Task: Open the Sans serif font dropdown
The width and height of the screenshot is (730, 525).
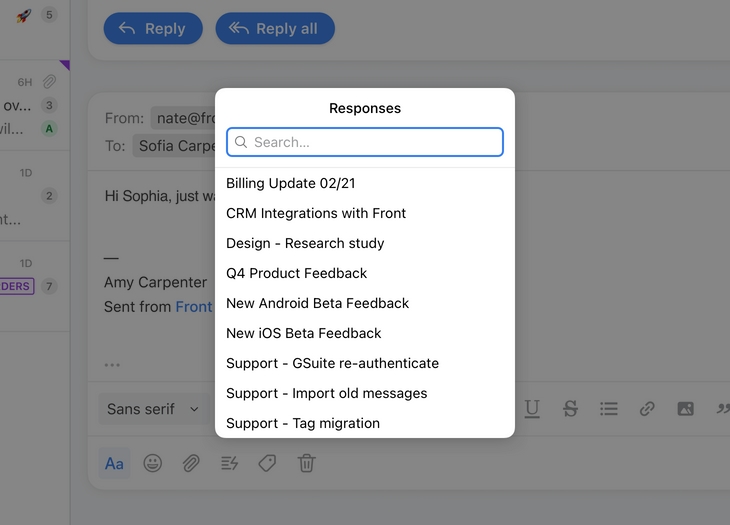Action: (x=153, y=409)
